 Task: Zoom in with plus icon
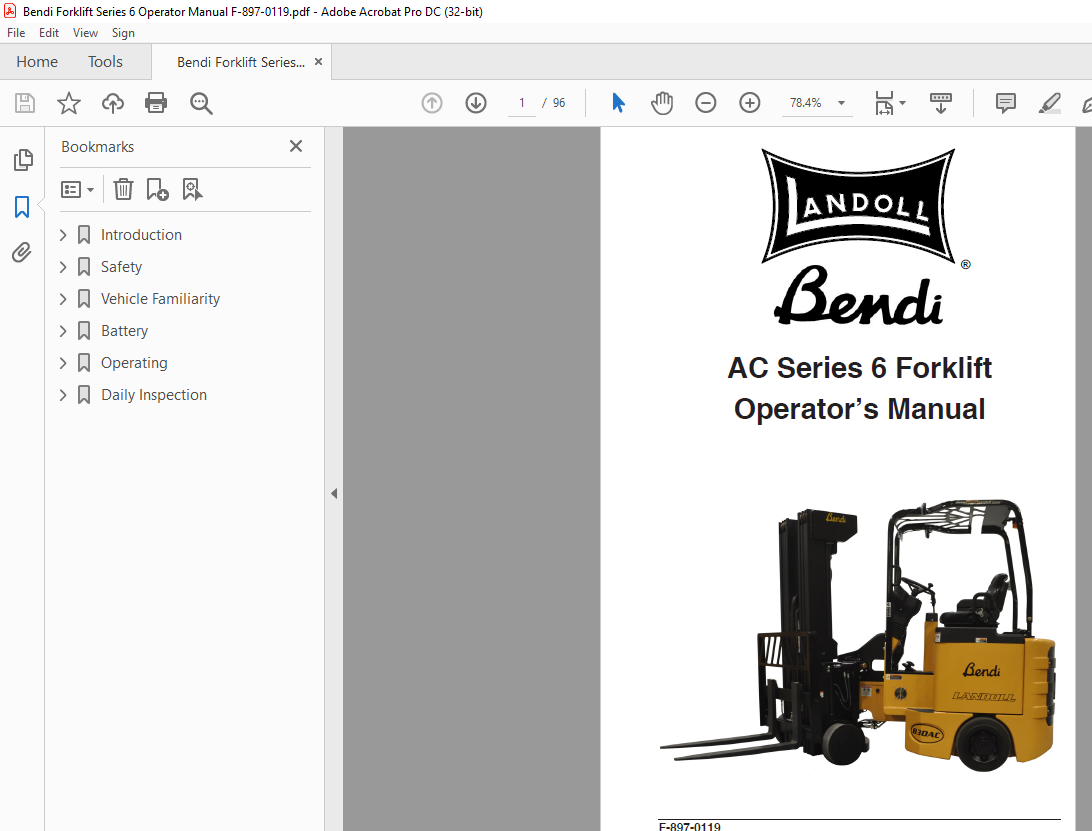749,103
